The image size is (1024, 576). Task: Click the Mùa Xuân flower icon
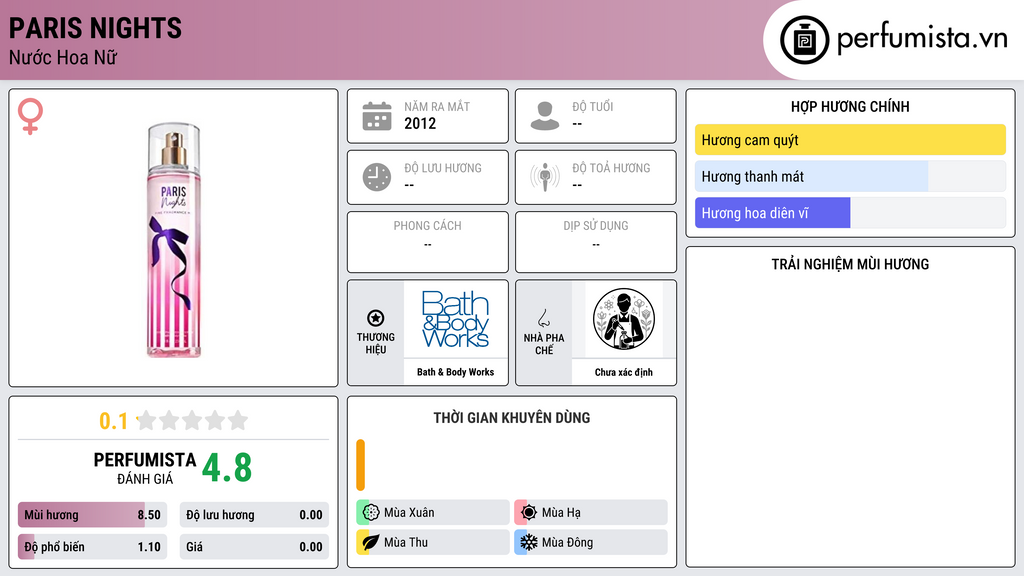click(x=371, y=512)
